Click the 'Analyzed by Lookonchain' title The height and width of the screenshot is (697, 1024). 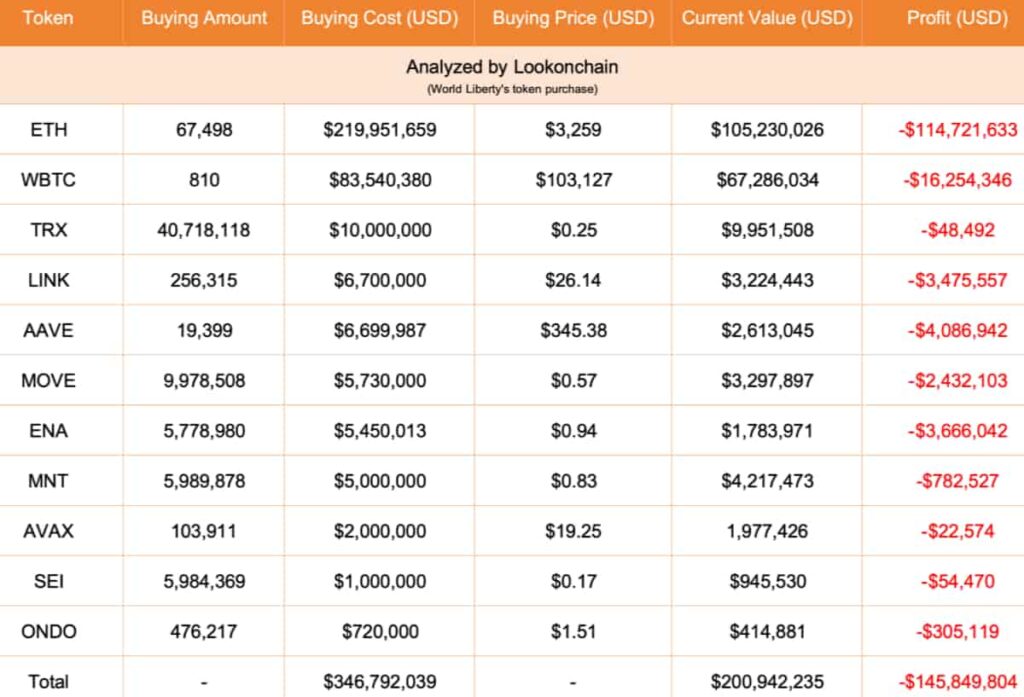pyautogui.click(x=512, y=67)
